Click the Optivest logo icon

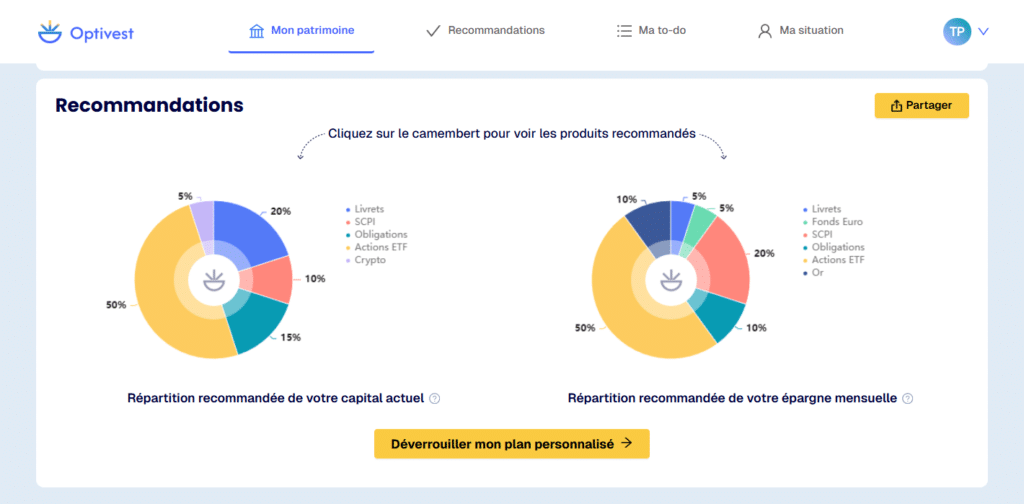tap(49, 32)
